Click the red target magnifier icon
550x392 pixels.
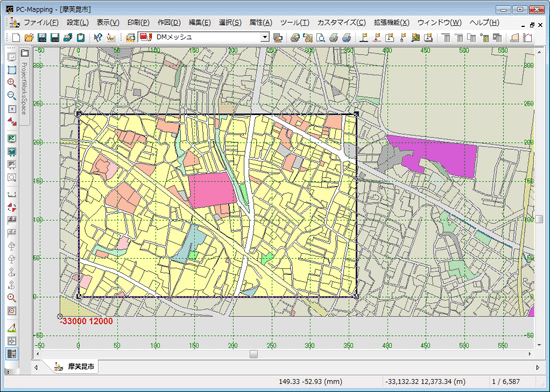click(x=12, y=298)
